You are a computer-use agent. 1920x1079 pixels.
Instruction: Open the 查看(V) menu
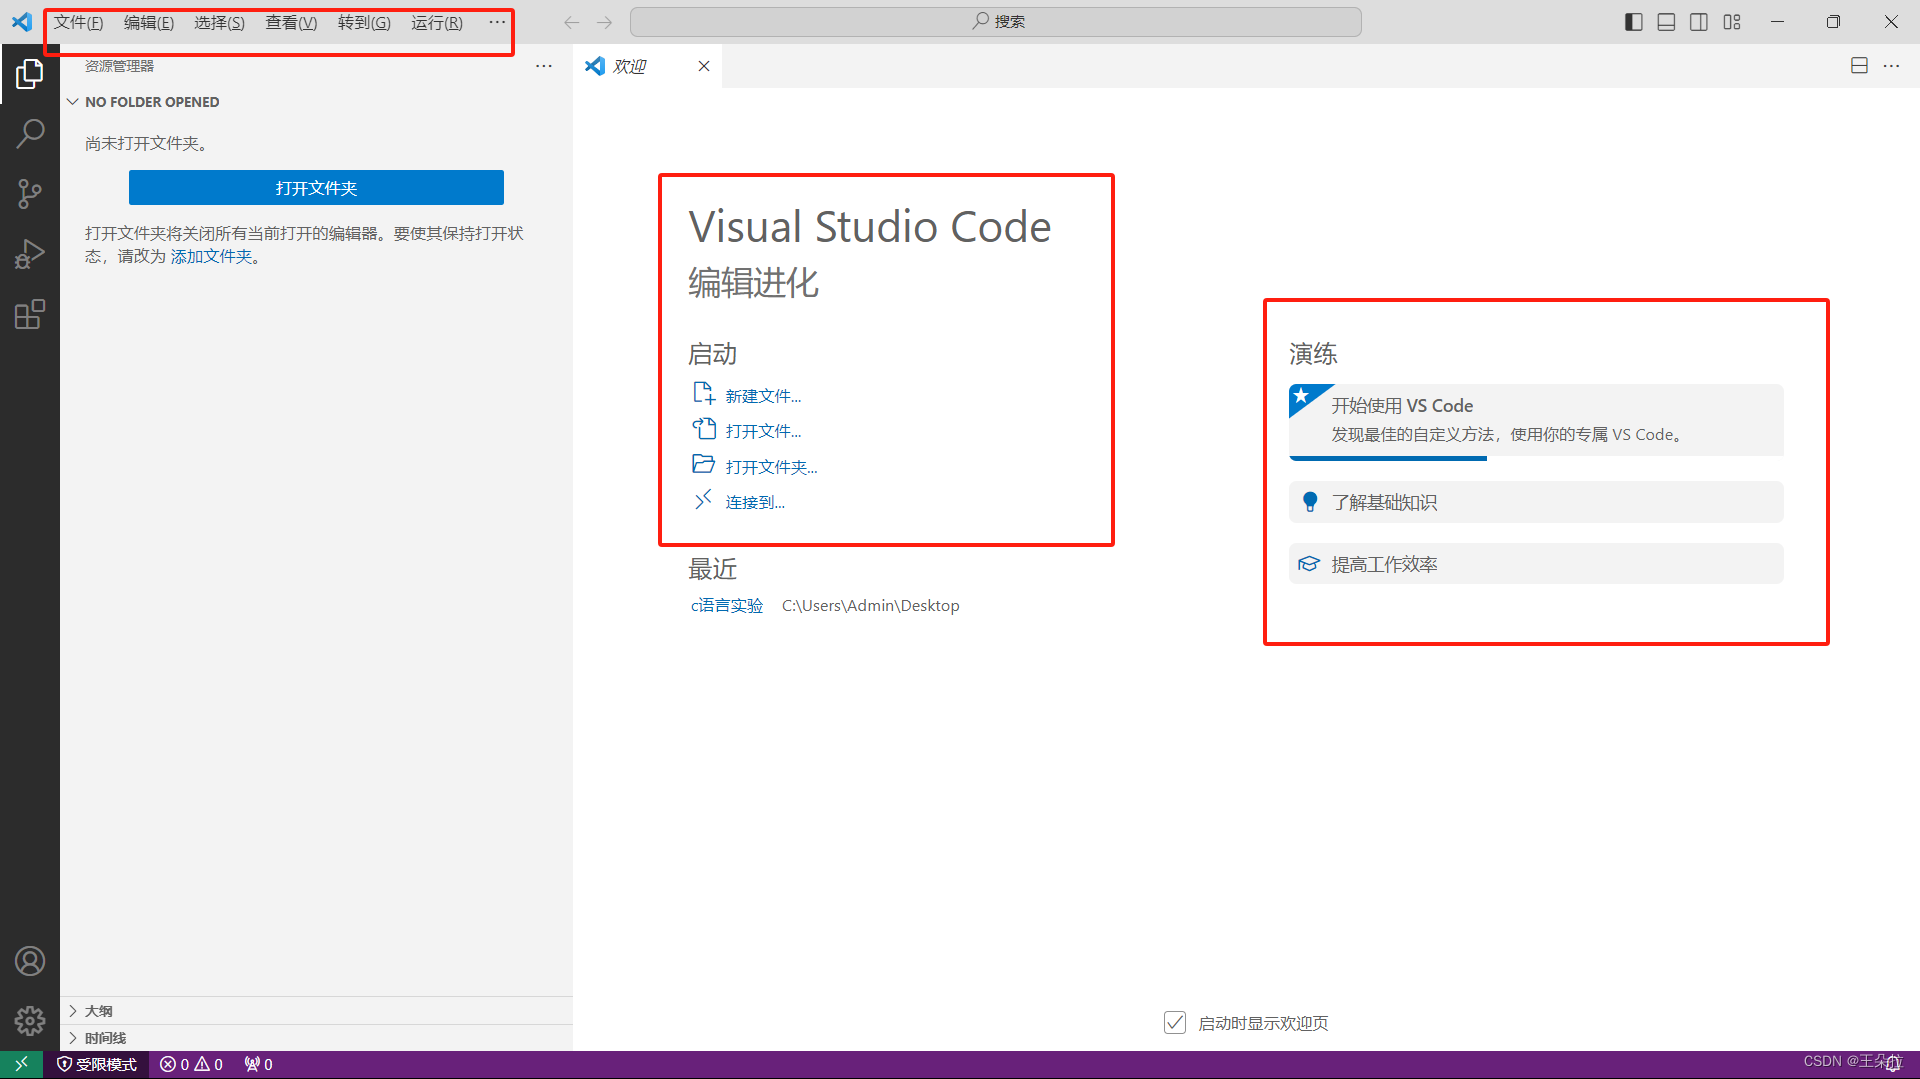pos(291,22)
